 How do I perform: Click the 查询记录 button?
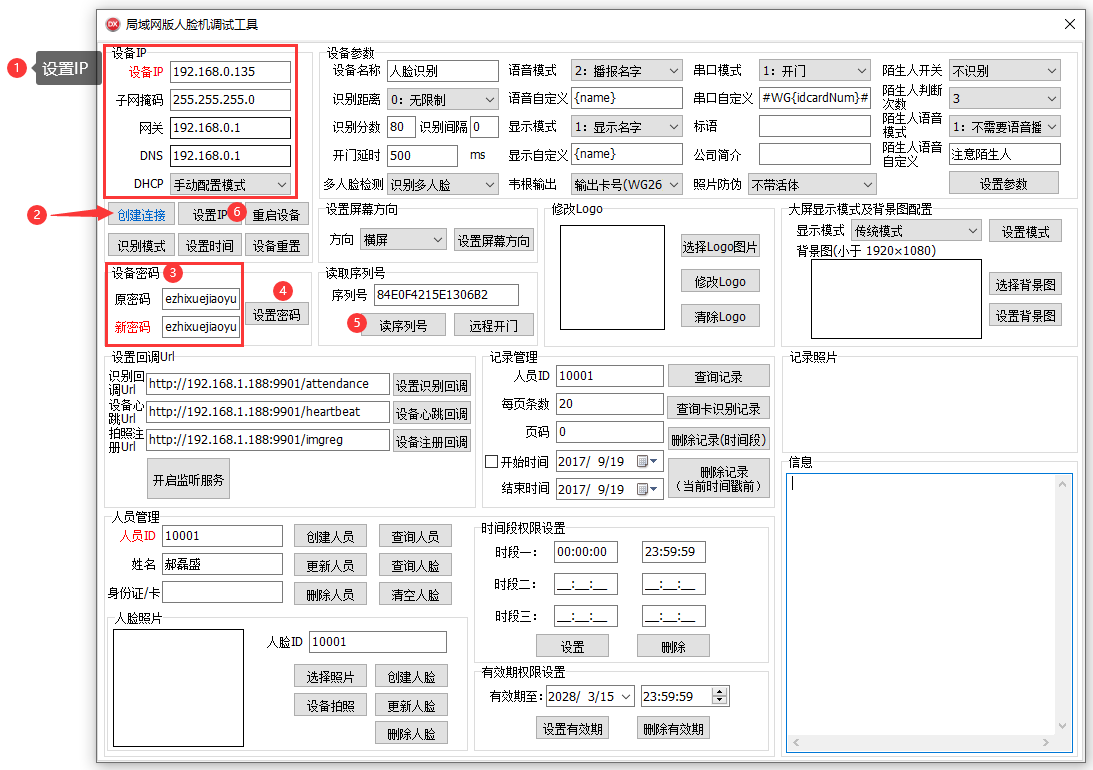(x=718, y=376)
